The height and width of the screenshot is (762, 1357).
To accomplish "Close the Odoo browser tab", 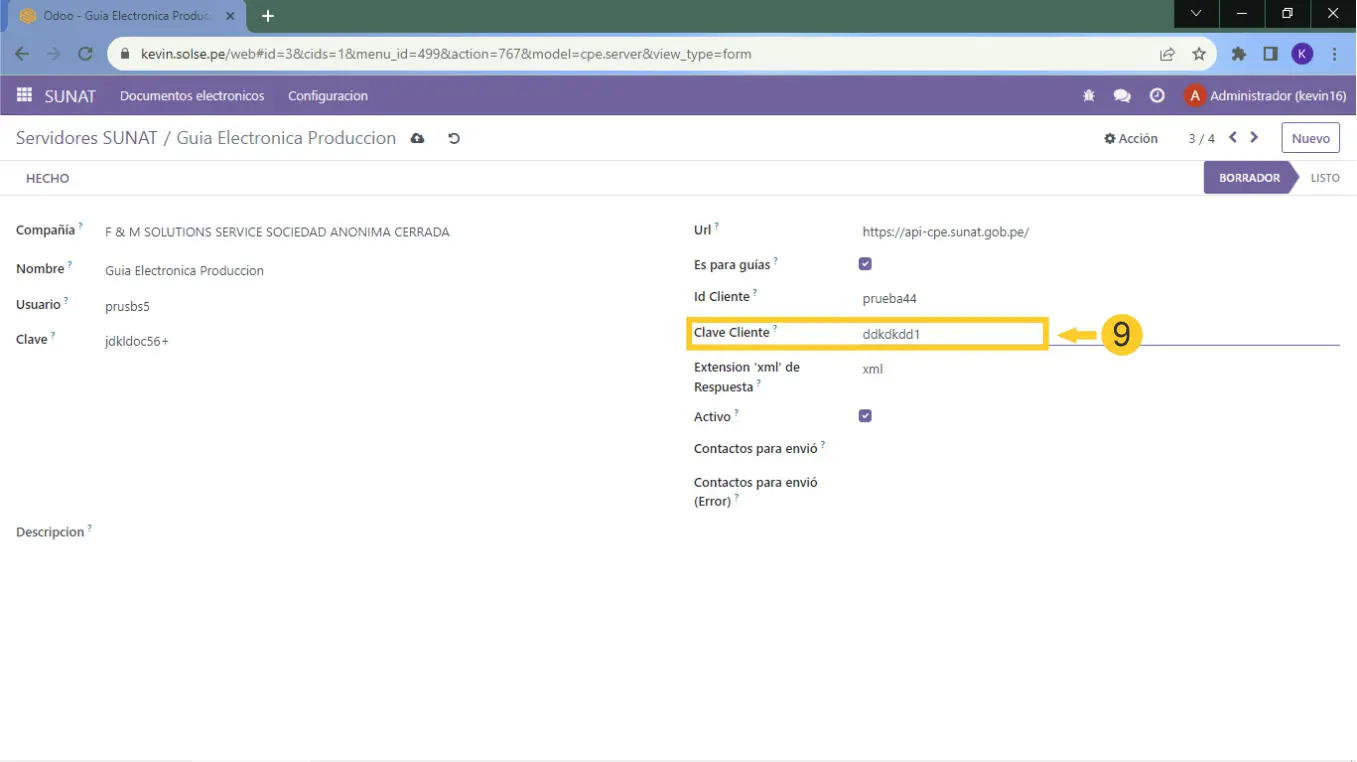I will click(229, 16).
